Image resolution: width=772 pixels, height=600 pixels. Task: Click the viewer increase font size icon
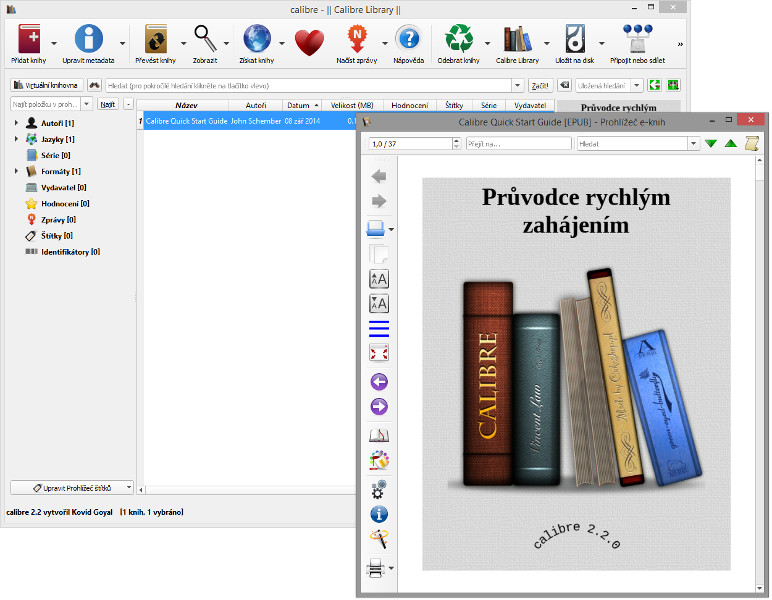pos(379,279)
